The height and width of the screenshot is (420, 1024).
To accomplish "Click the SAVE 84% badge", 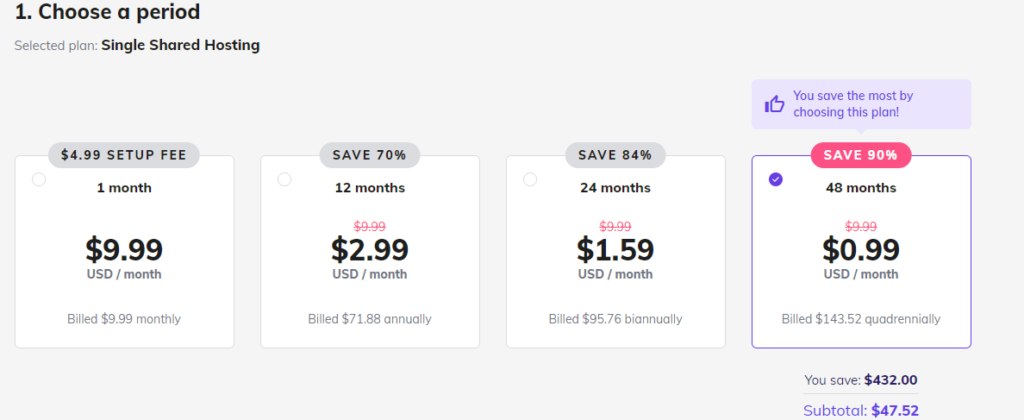I will pyautogui.click(x=615, y=155).
